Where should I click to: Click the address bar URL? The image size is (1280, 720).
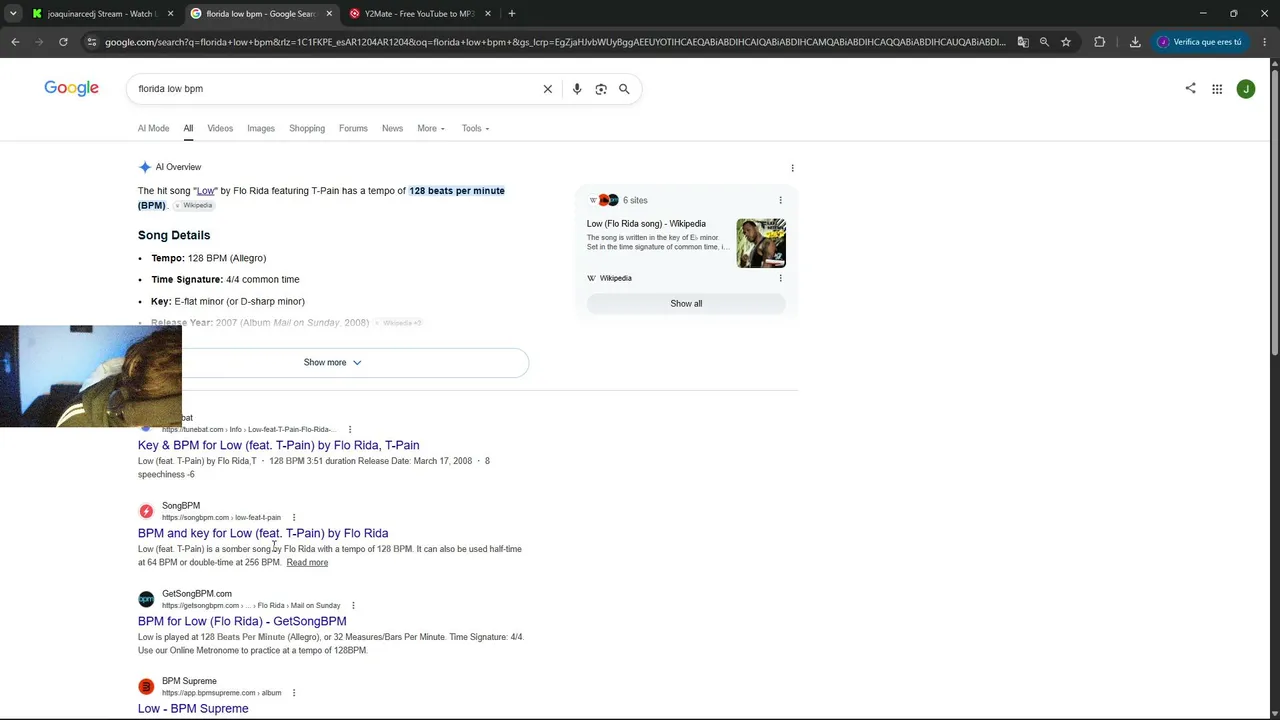(x=555, y=42)
